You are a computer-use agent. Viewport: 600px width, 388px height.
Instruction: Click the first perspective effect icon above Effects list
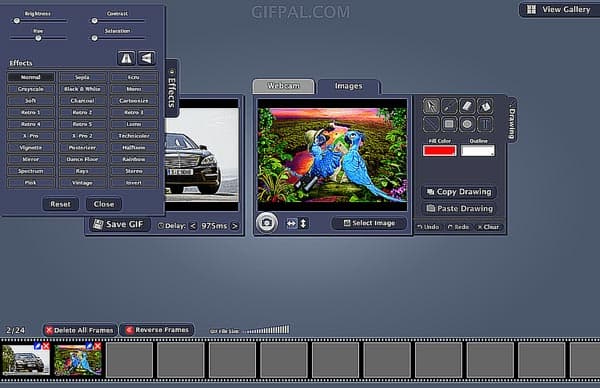coord(126,58)
